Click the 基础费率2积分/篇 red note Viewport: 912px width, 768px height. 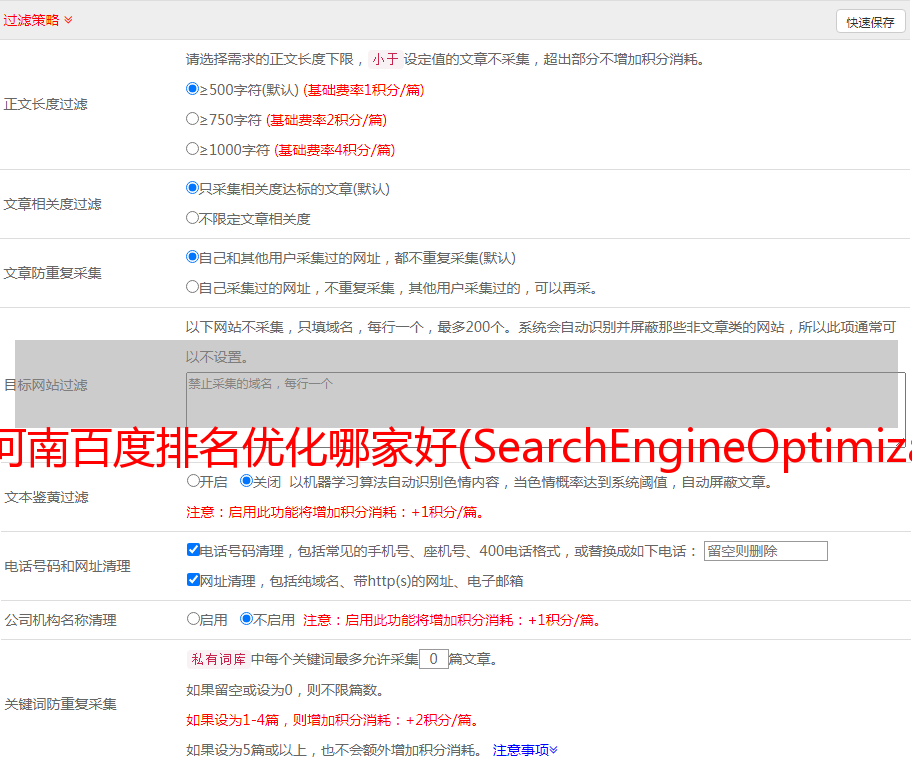pyautogui.click(x=326, y=120)
